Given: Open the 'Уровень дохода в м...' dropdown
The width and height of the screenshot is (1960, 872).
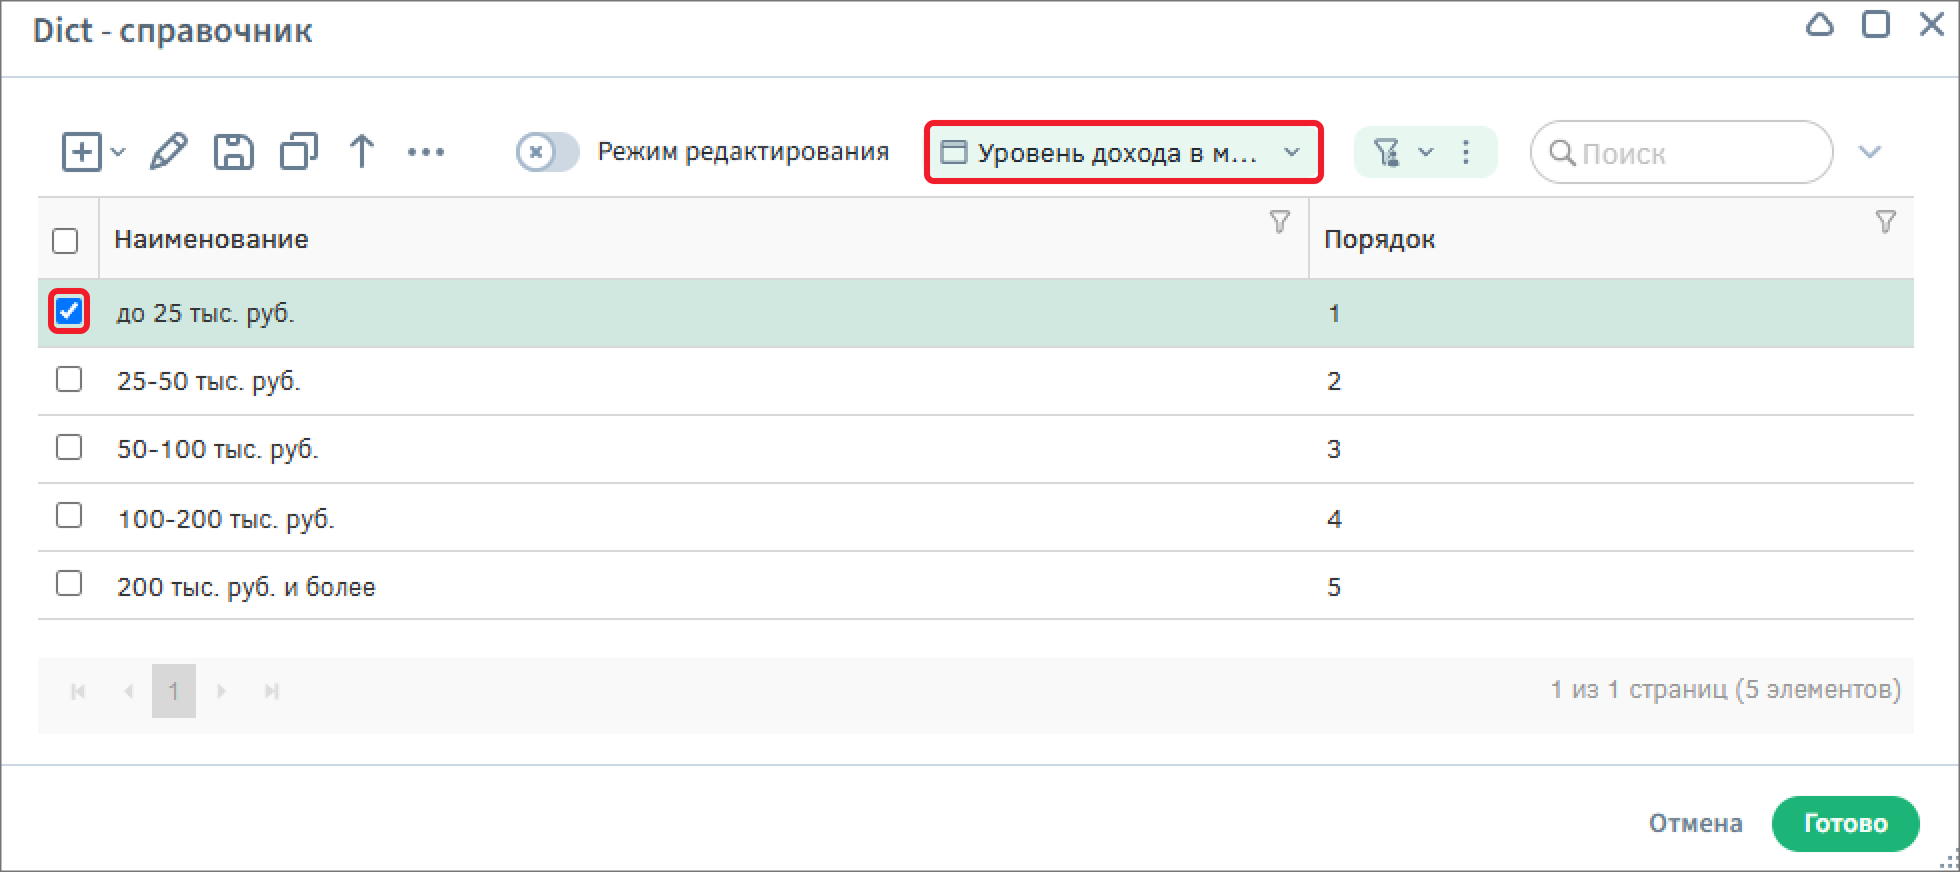Looking at the screenshot, I should pyautogui.click(x=1123, y=153).
